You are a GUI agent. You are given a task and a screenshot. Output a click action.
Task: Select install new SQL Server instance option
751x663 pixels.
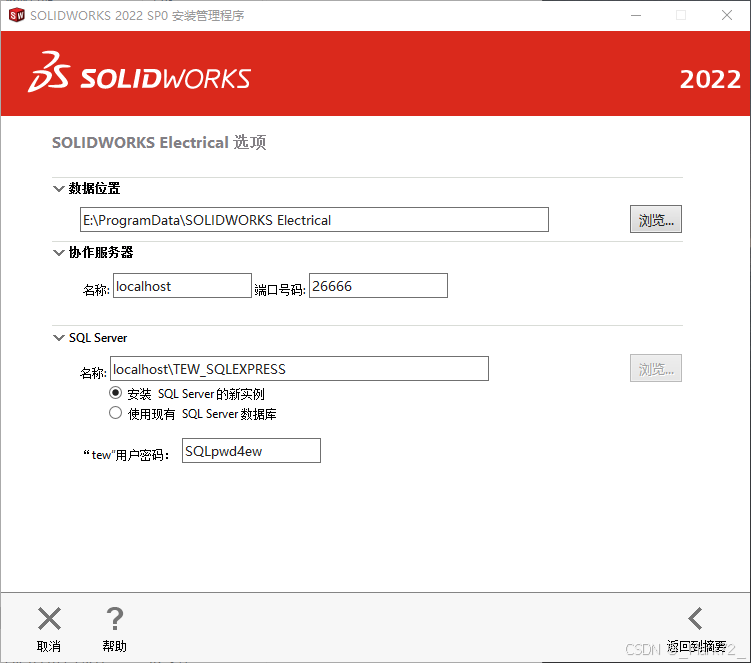point(115,393)
